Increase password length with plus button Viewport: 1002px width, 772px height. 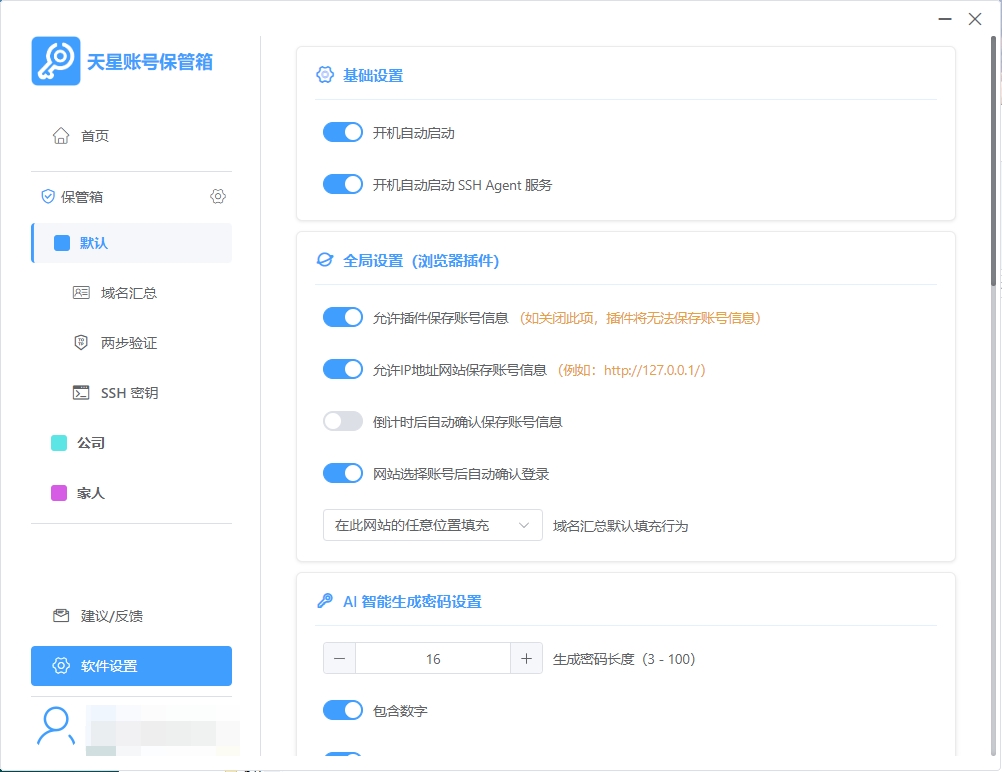pos(526,658)
